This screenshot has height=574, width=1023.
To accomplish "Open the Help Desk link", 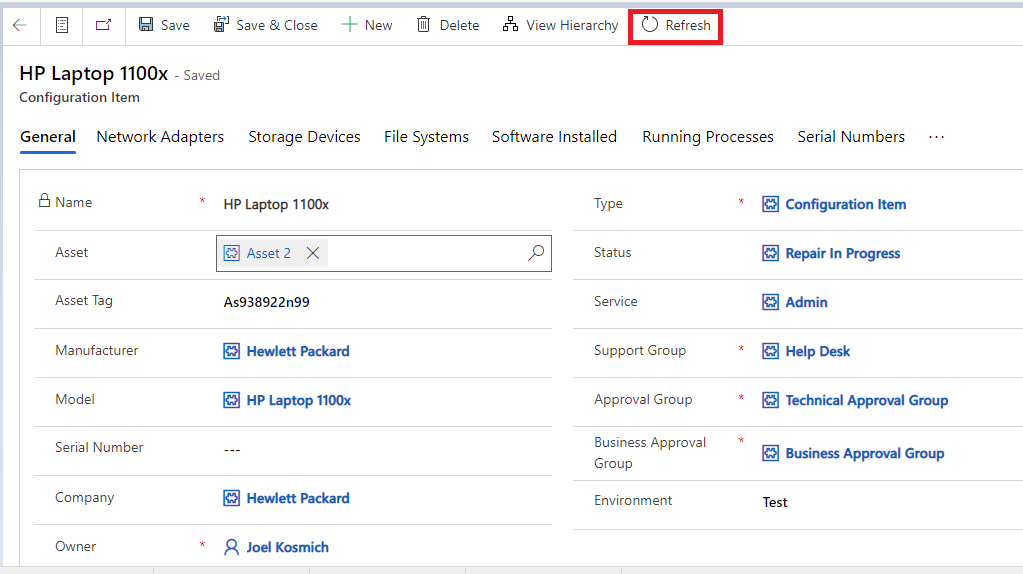I will click(817, 351).
